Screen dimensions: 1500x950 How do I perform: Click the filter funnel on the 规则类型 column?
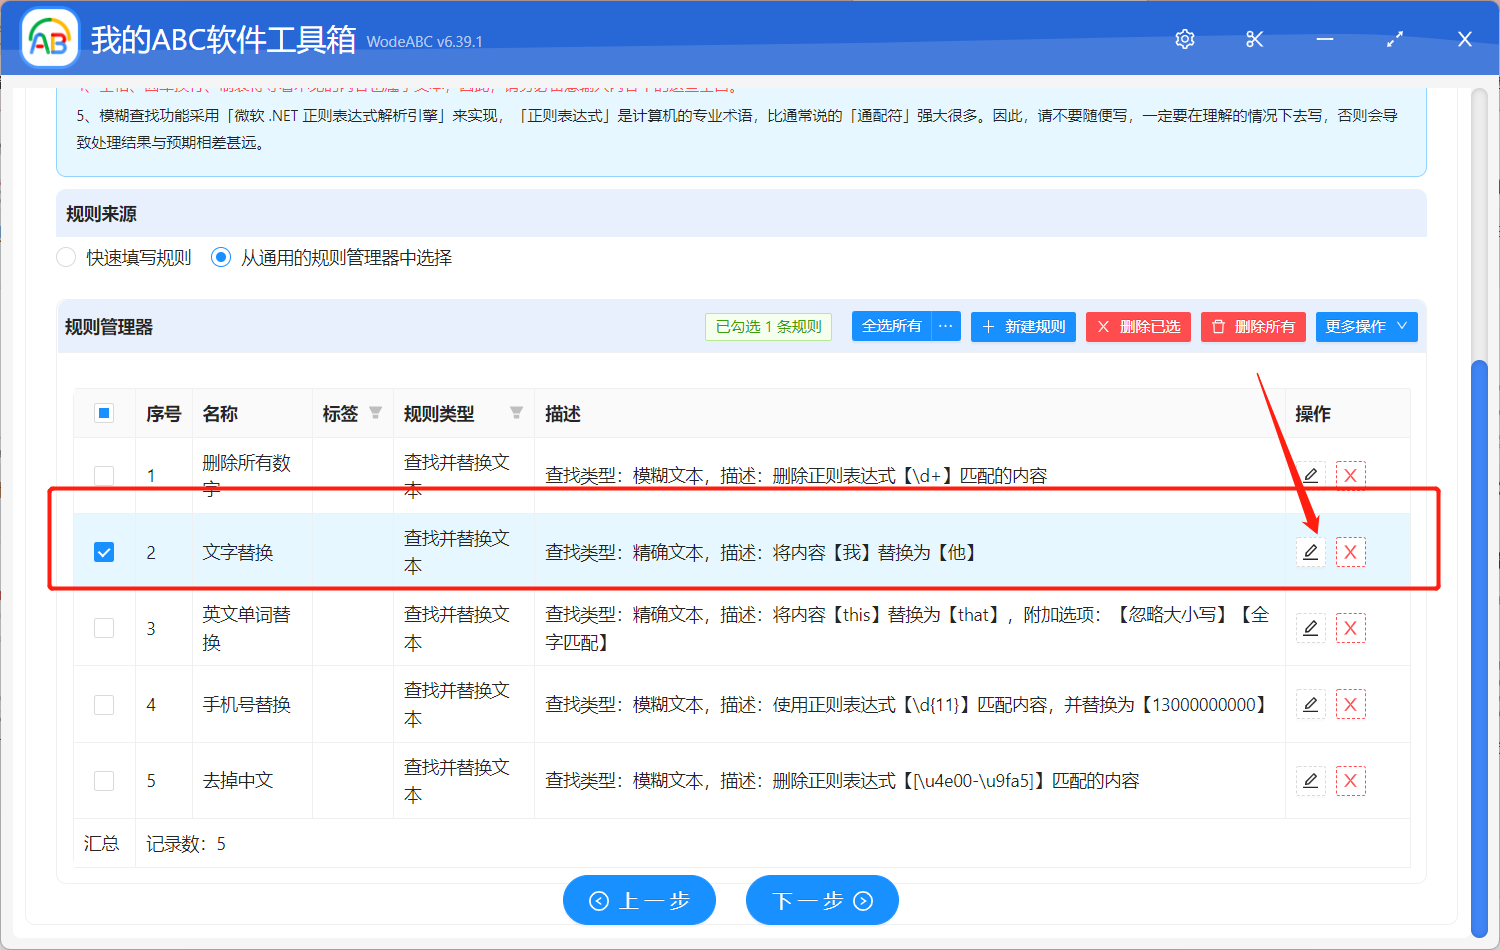(517, 413)
